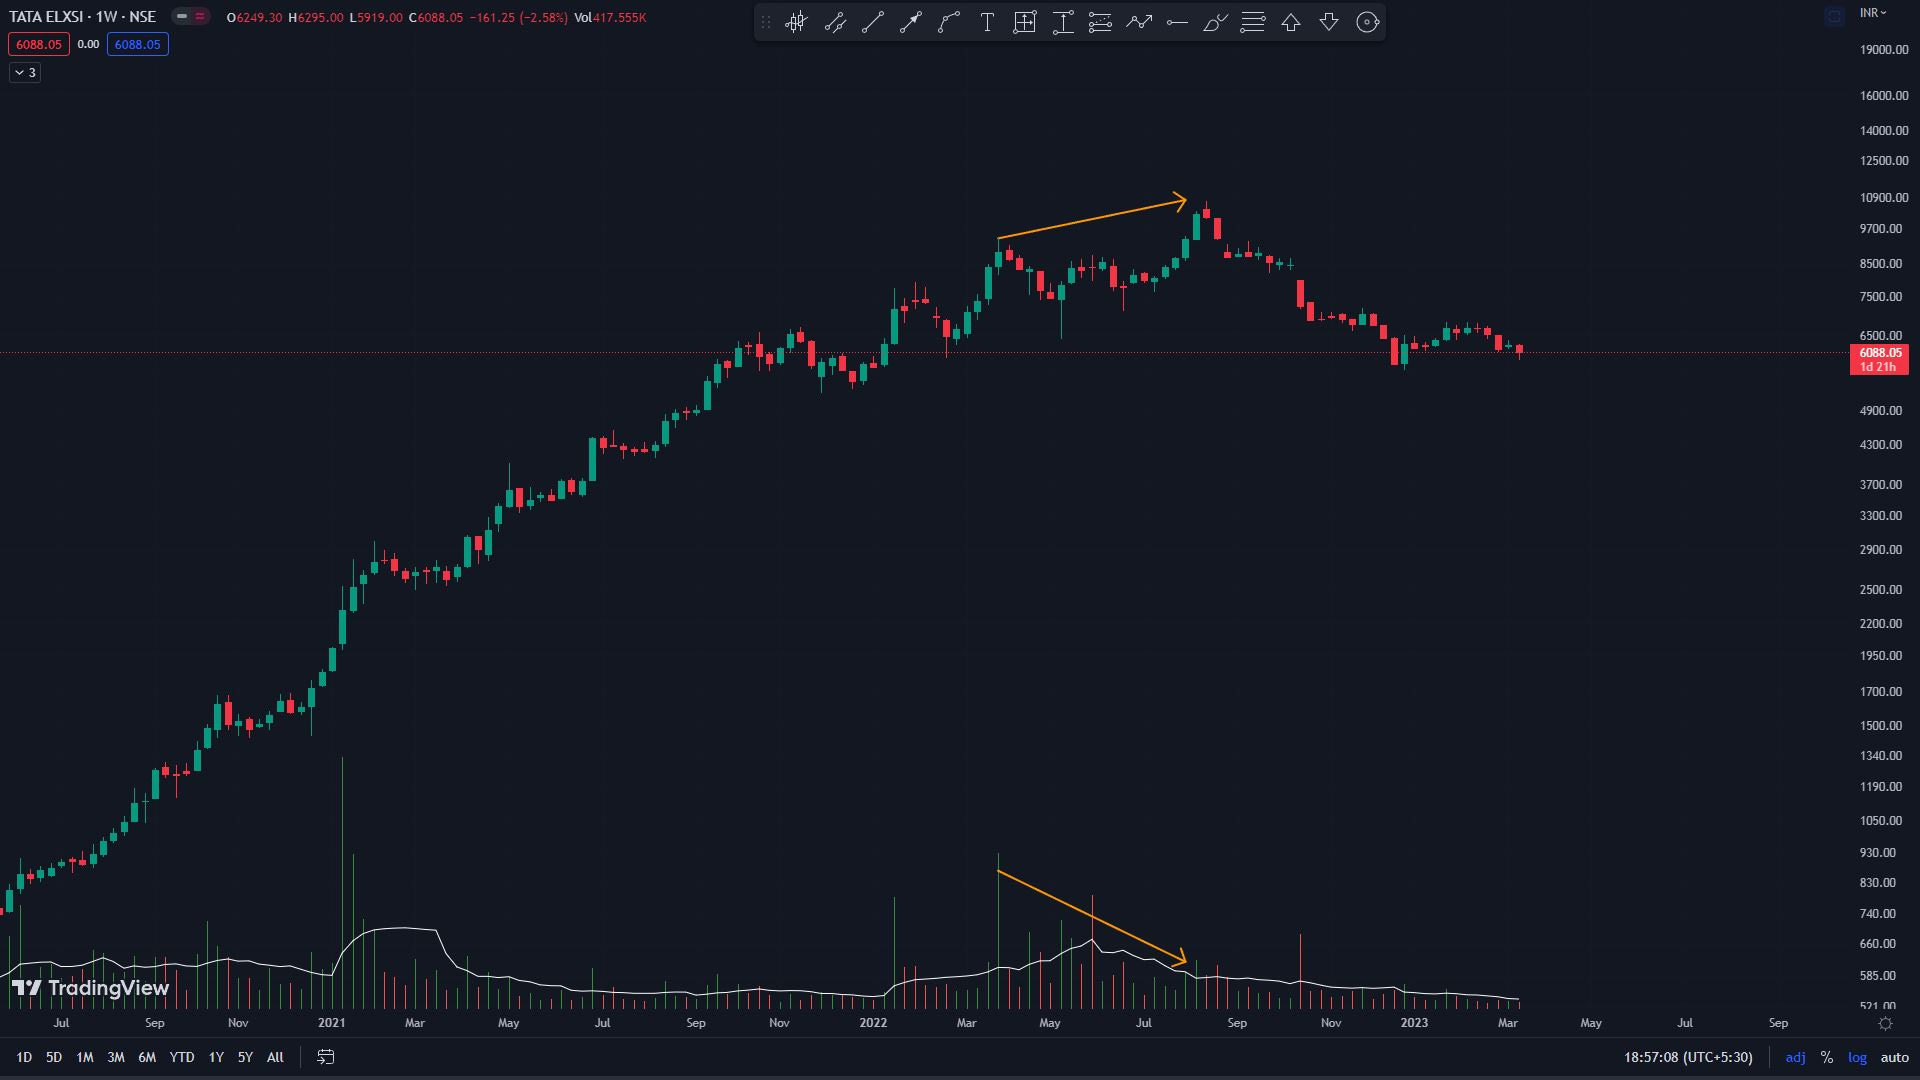Click the 2021 label on time axis
The width and height of the screenshot is (1920, 1080).
[331, 1023]
